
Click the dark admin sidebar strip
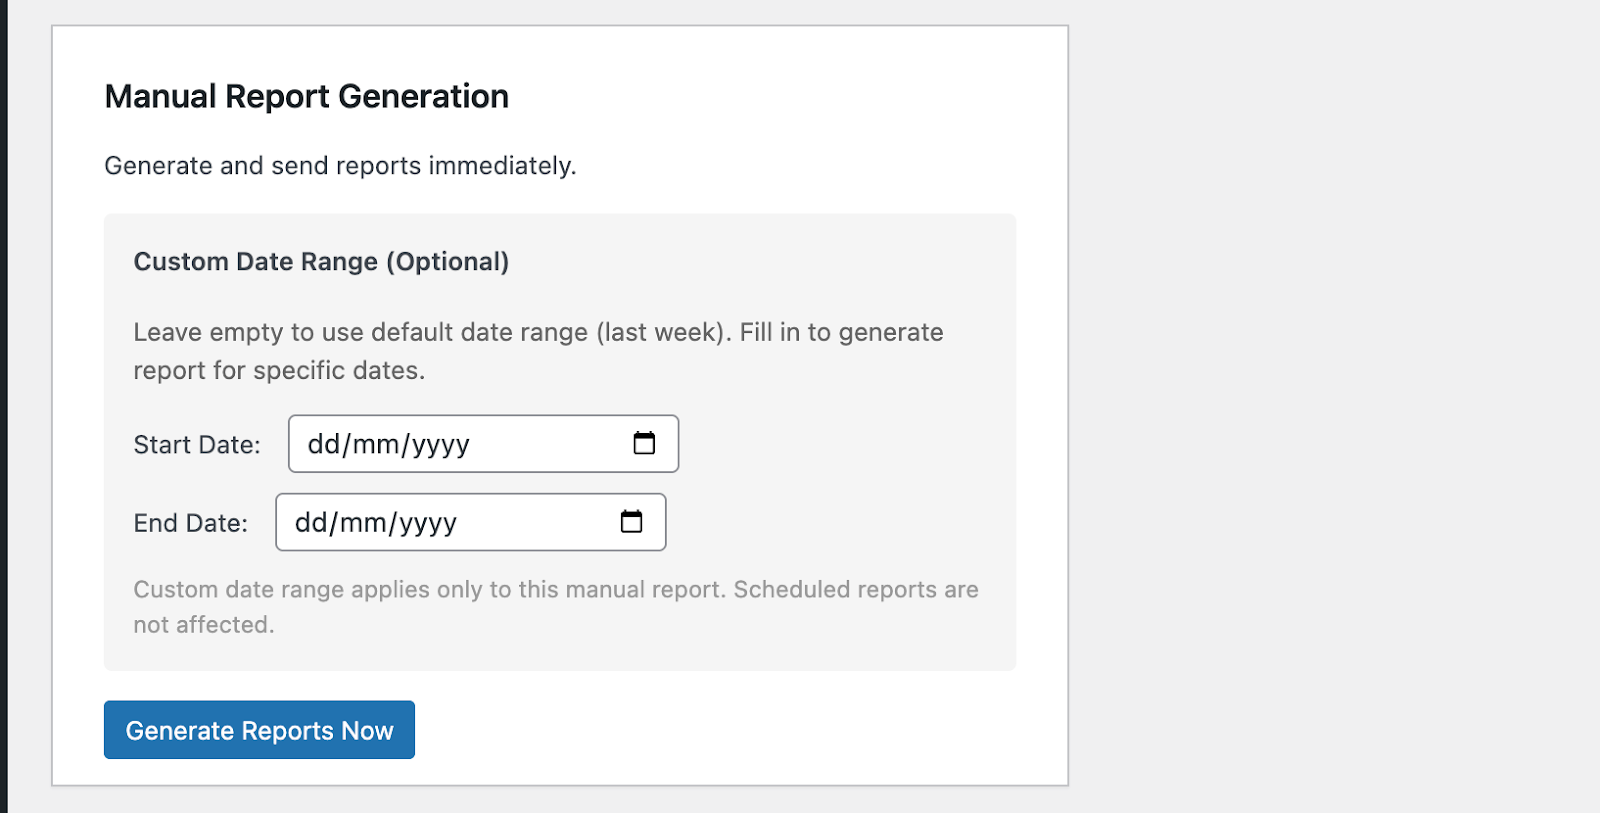tap(3, 400)
